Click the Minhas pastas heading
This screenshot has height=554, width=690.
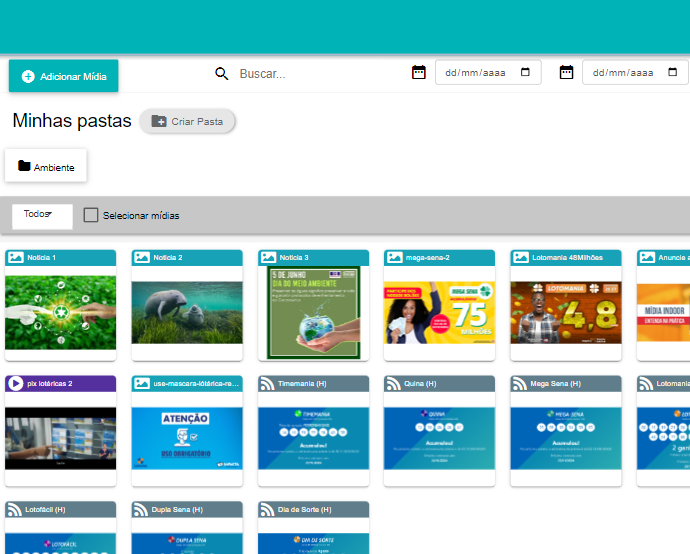pyautogui.click(x=72, y=120)
